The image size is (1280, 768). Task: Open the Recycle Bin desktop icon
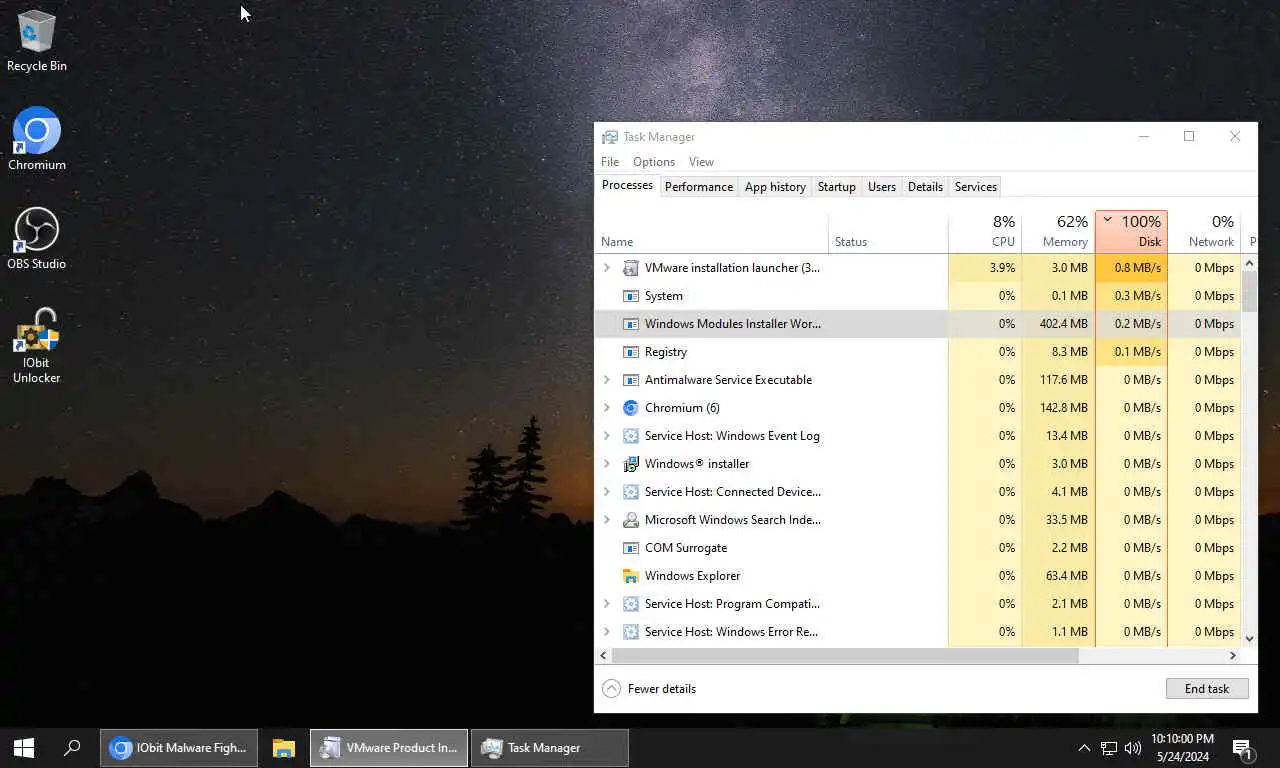pos(37,41)
